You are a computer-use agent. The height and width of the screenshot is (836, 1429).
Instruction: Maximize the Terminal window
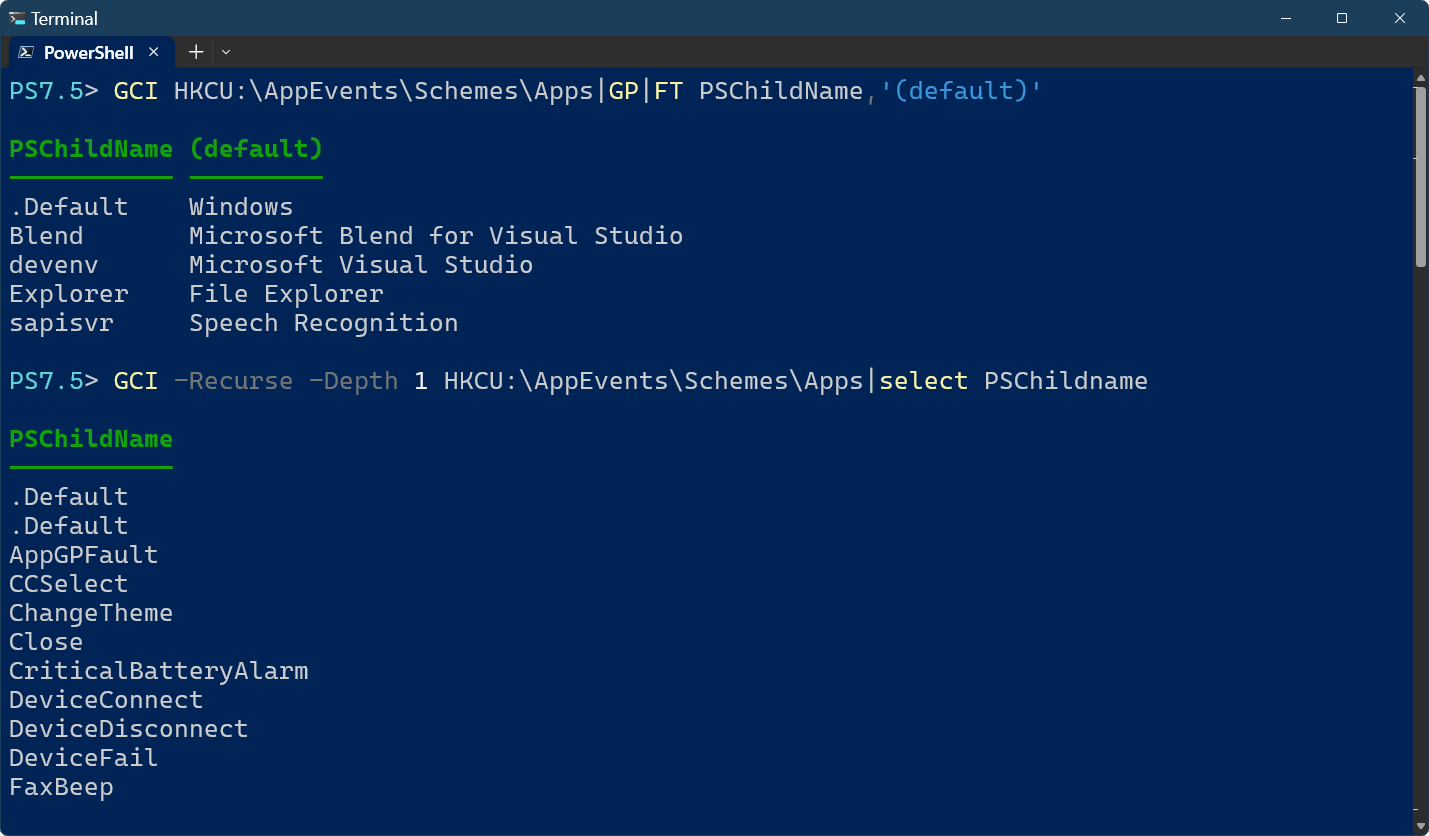pos(1342,18)
